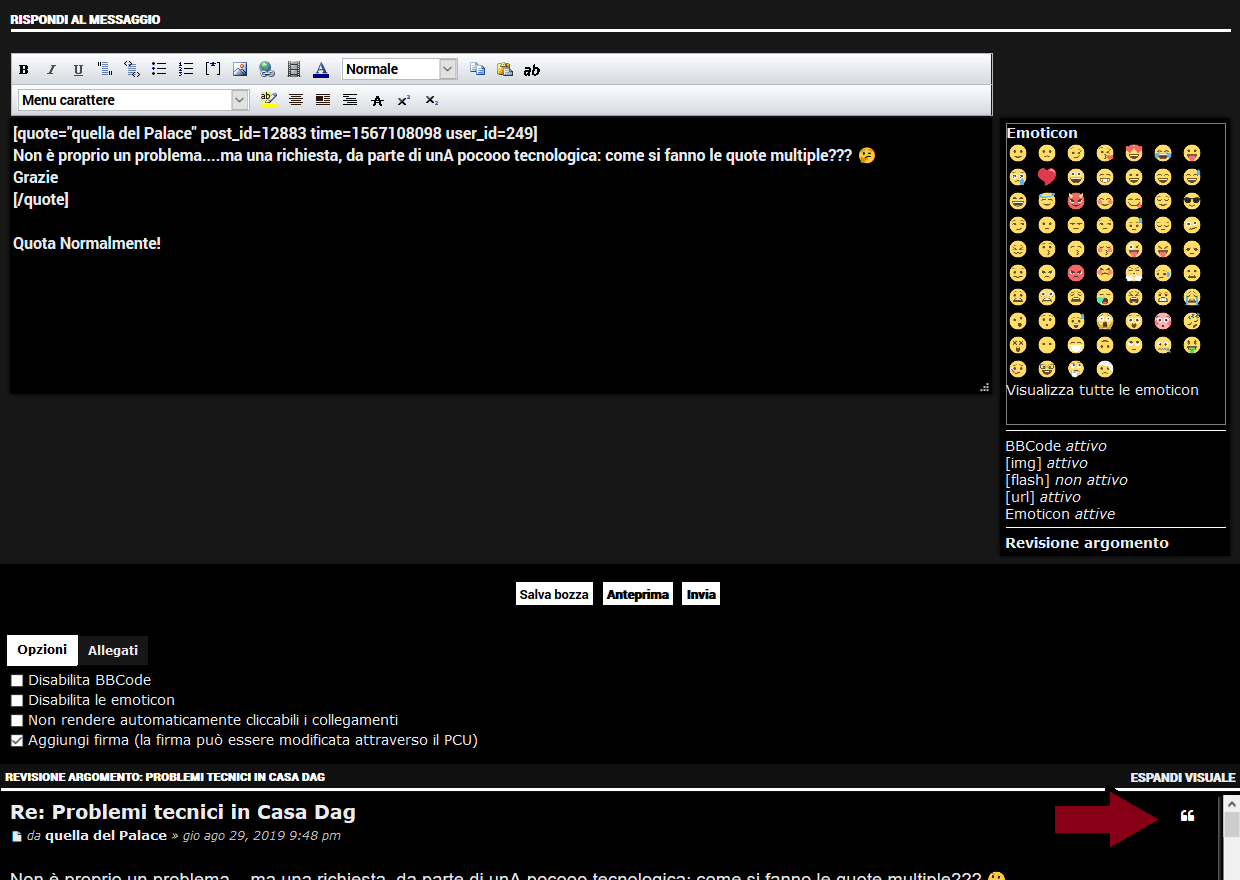Screen dimensions: 1240x880
Task: Uncheck Aggiungi firma option
Action: [17, 740]
